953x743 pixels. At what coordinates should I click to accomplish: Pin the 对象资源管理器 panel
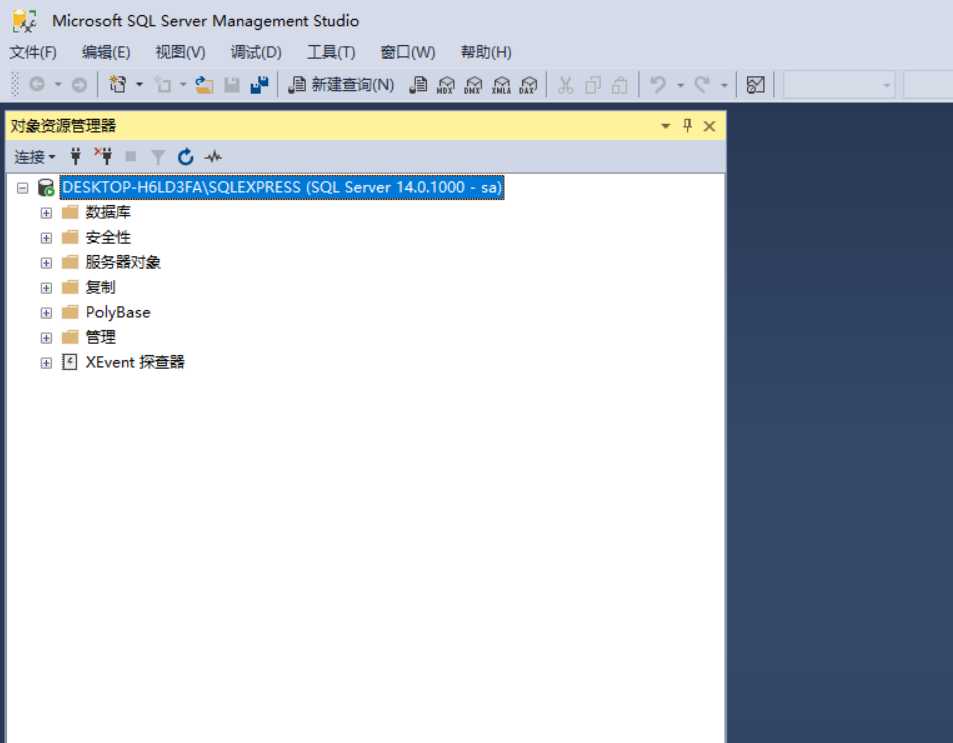[687, 125]
